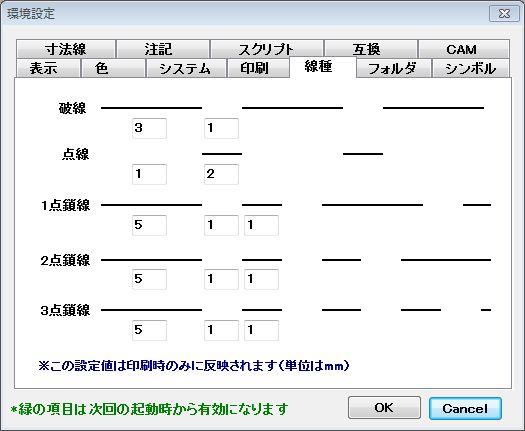Edit 破線 dash length field showing 3
The image size is (525, 431).
pyautogui.click(x=149, y=128)
